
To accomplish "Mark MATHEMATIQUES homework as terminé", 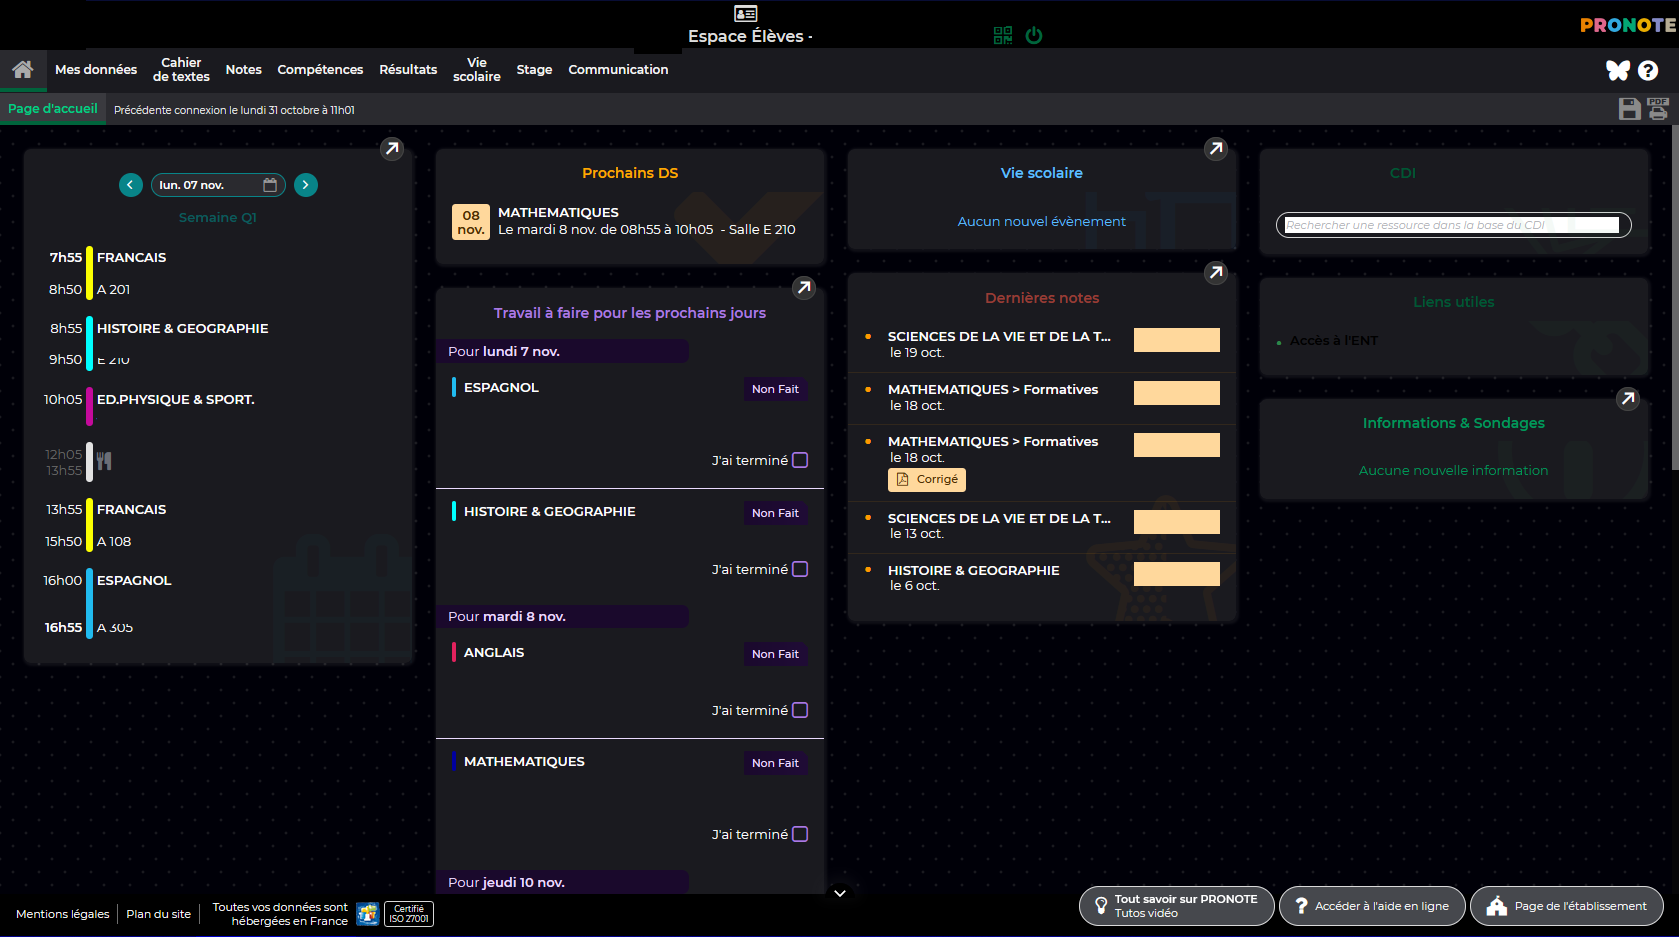I will coord(800,835).
